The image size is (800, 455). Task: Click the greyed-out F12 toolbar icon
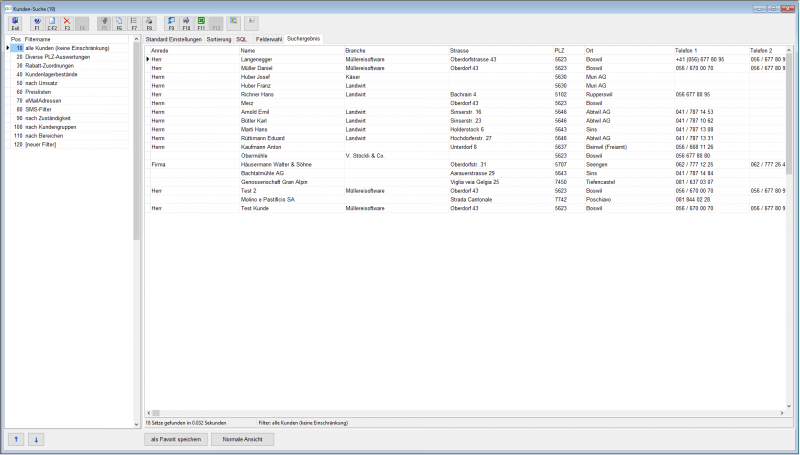tap(216, 23)
